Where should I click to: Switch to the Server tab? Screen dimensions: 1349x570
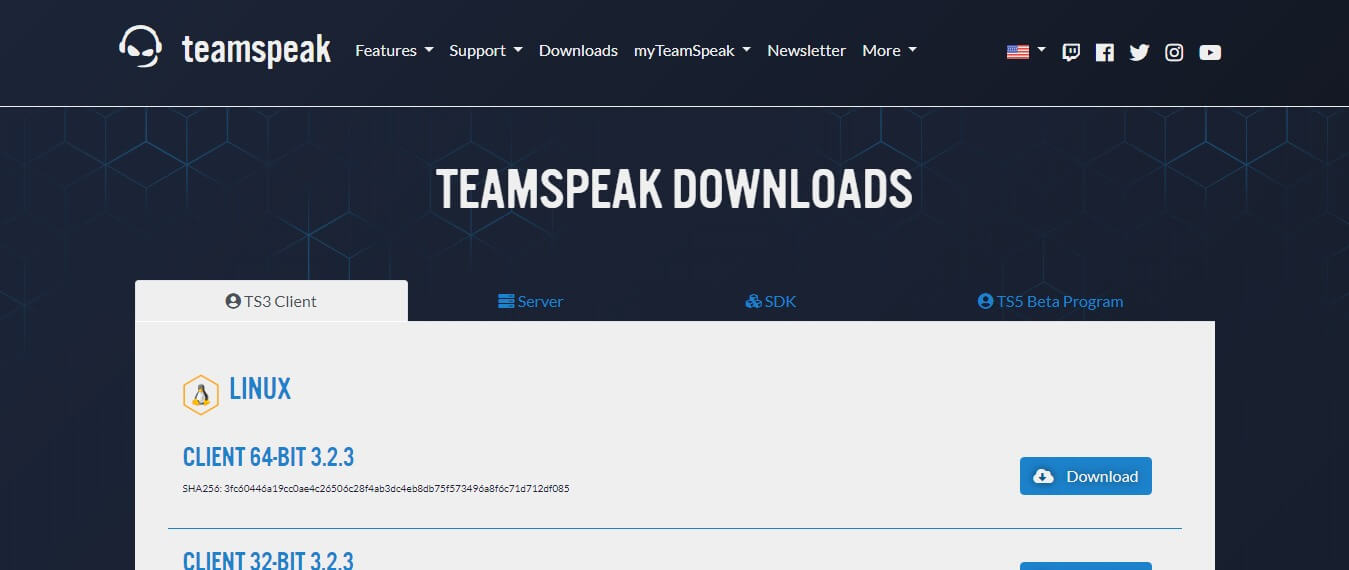pyautogui.click(x=530, y=301)
